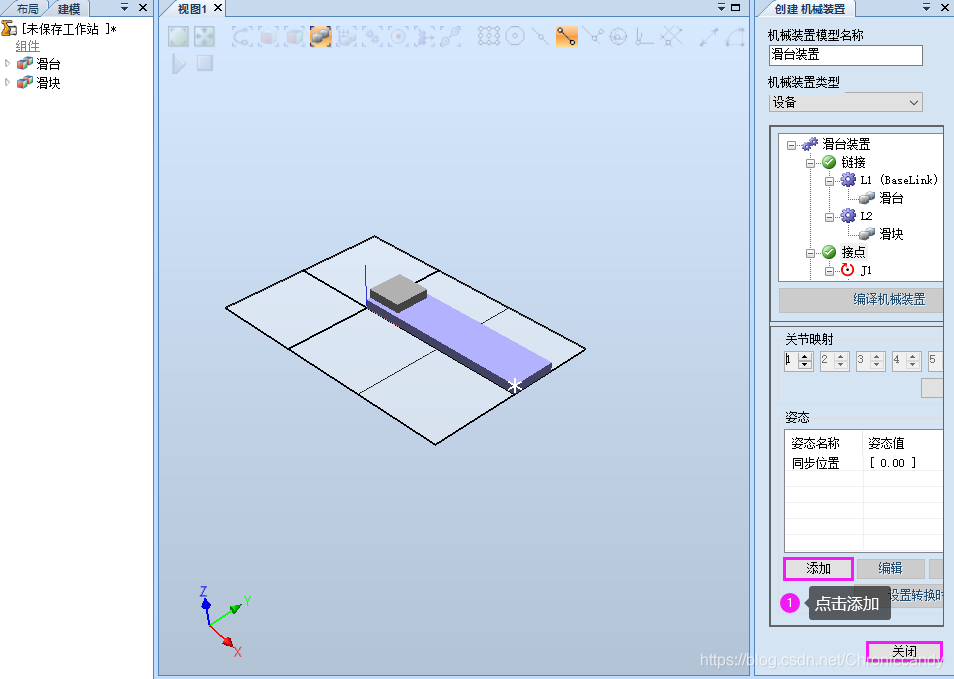The width and height of the screenshot is (954, 679).
Task: Choose the surface selection level icon
Action: (268, 37)
